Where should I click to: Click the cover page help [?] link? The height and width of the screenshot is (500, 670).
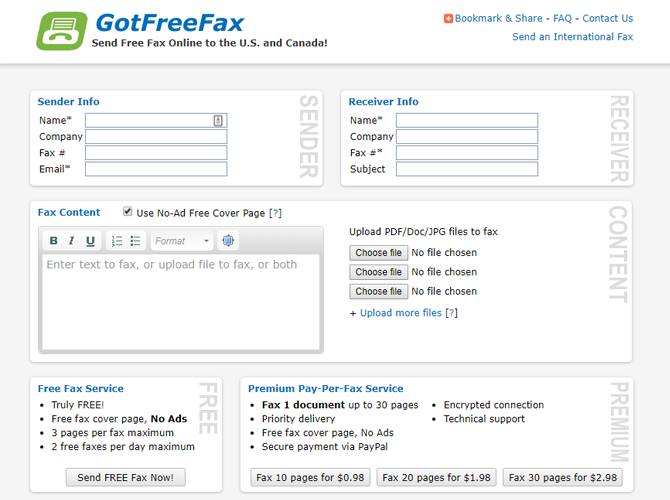tap(276, 213)
